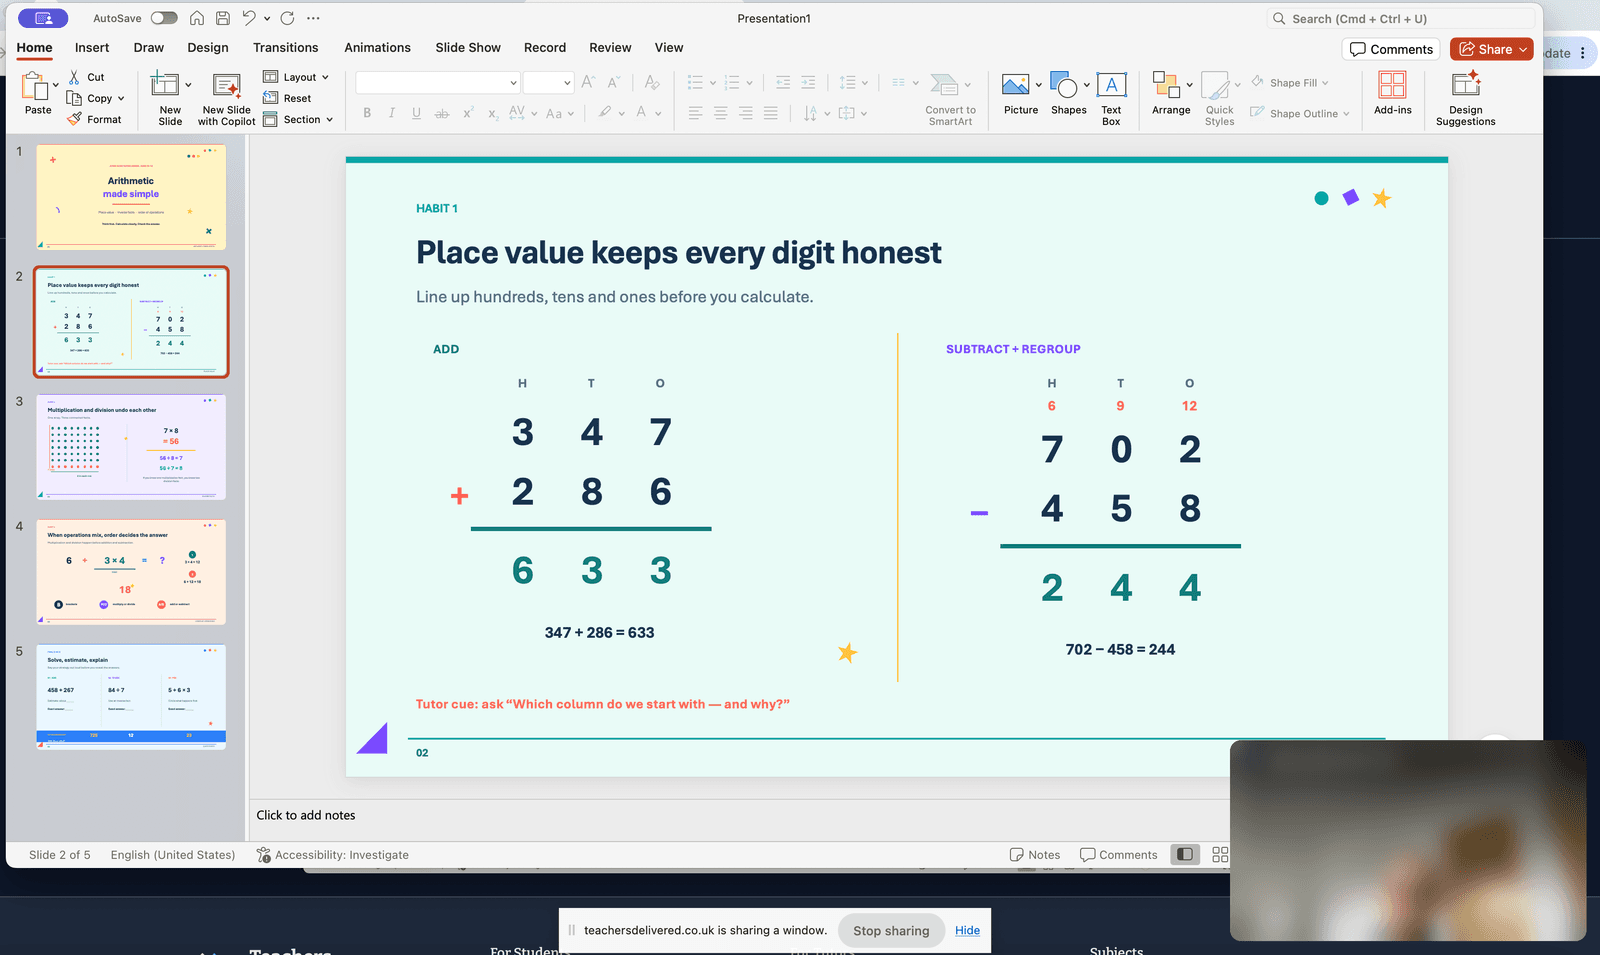Click the Increase Font Size icon

[588, 82]
